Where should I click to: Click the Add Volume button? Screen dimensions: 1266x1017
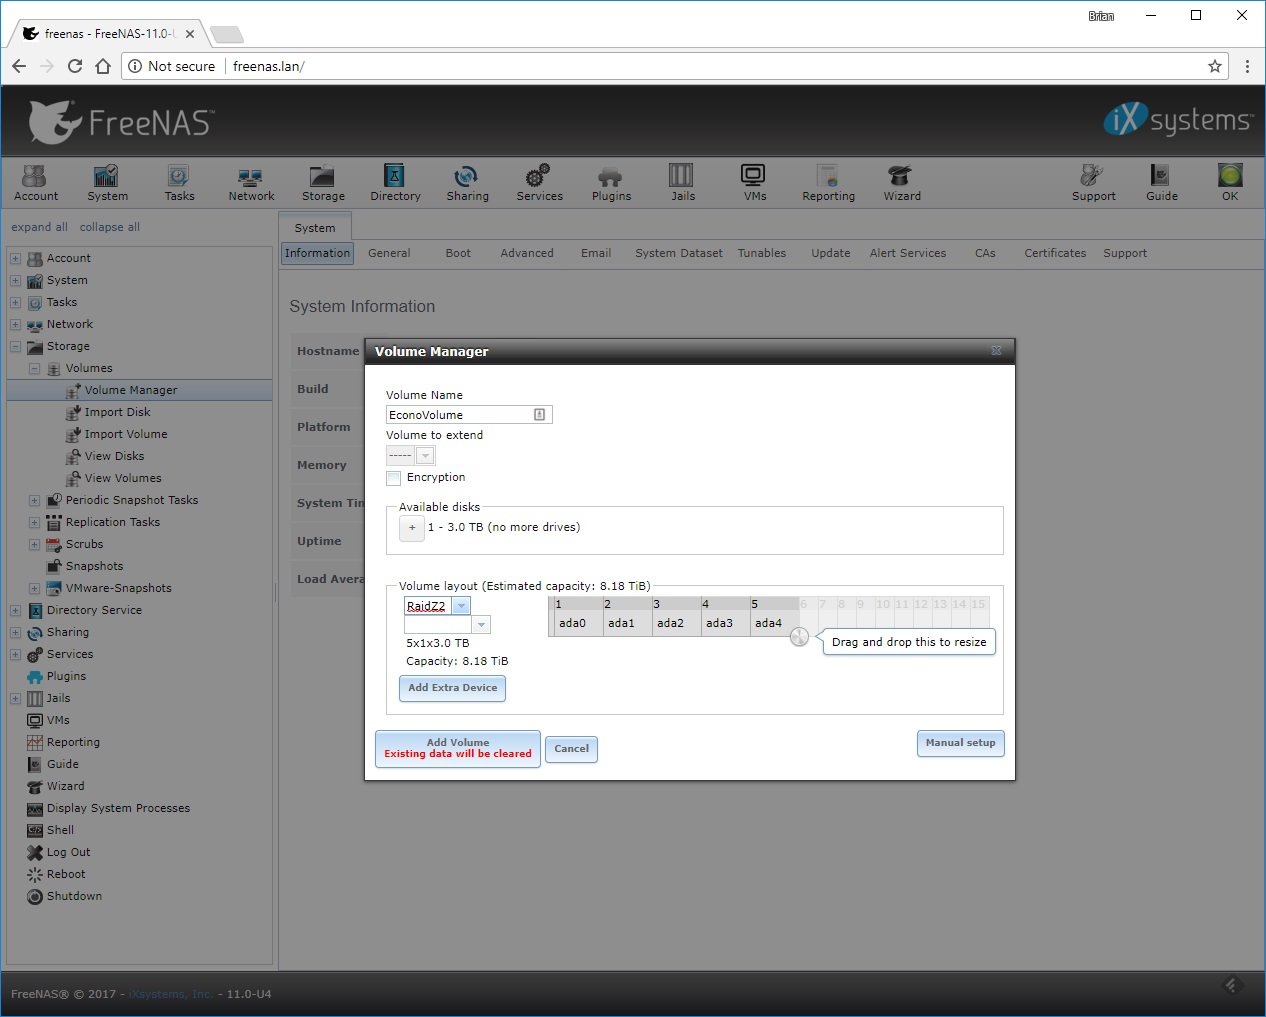point(457,748)
